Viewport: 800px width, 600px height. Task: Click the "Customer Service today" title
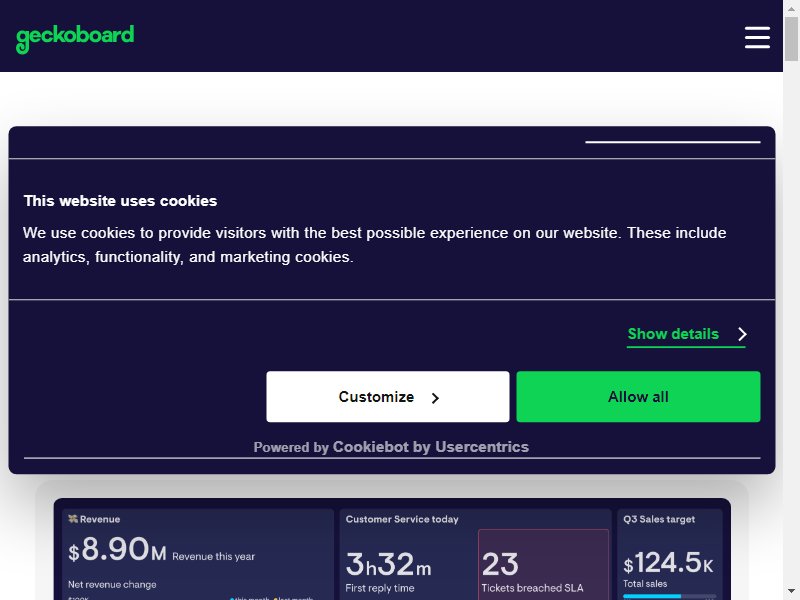[402, 519]
